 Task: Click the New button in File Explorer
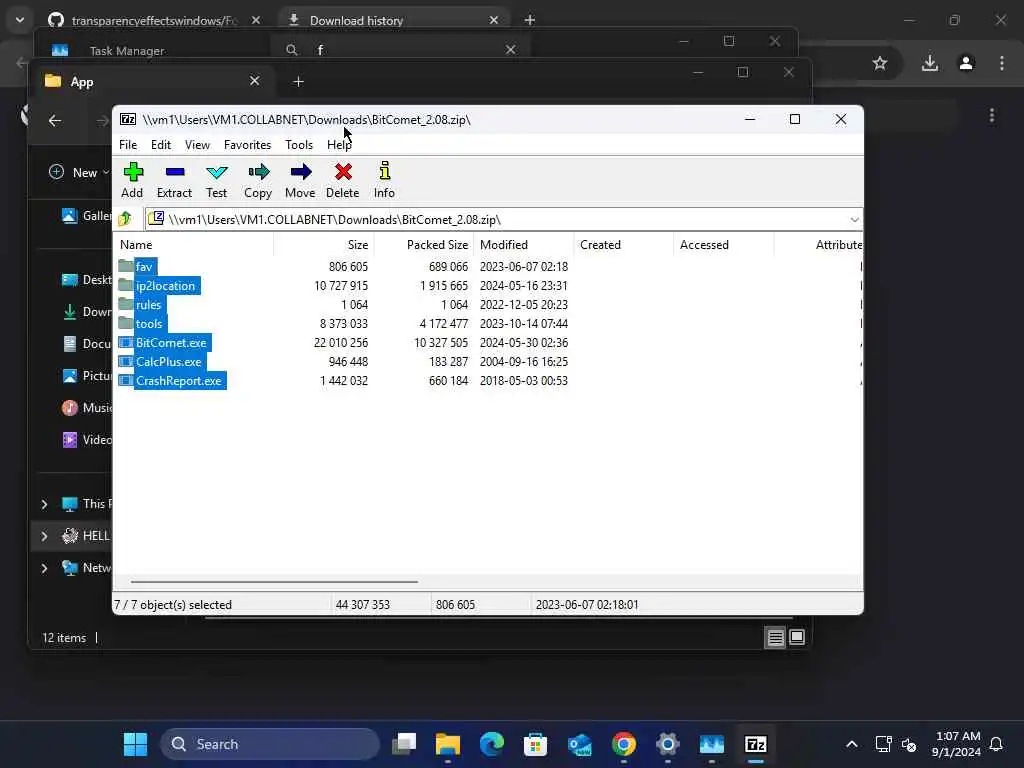pyautogui.click(x=78, y=172)
